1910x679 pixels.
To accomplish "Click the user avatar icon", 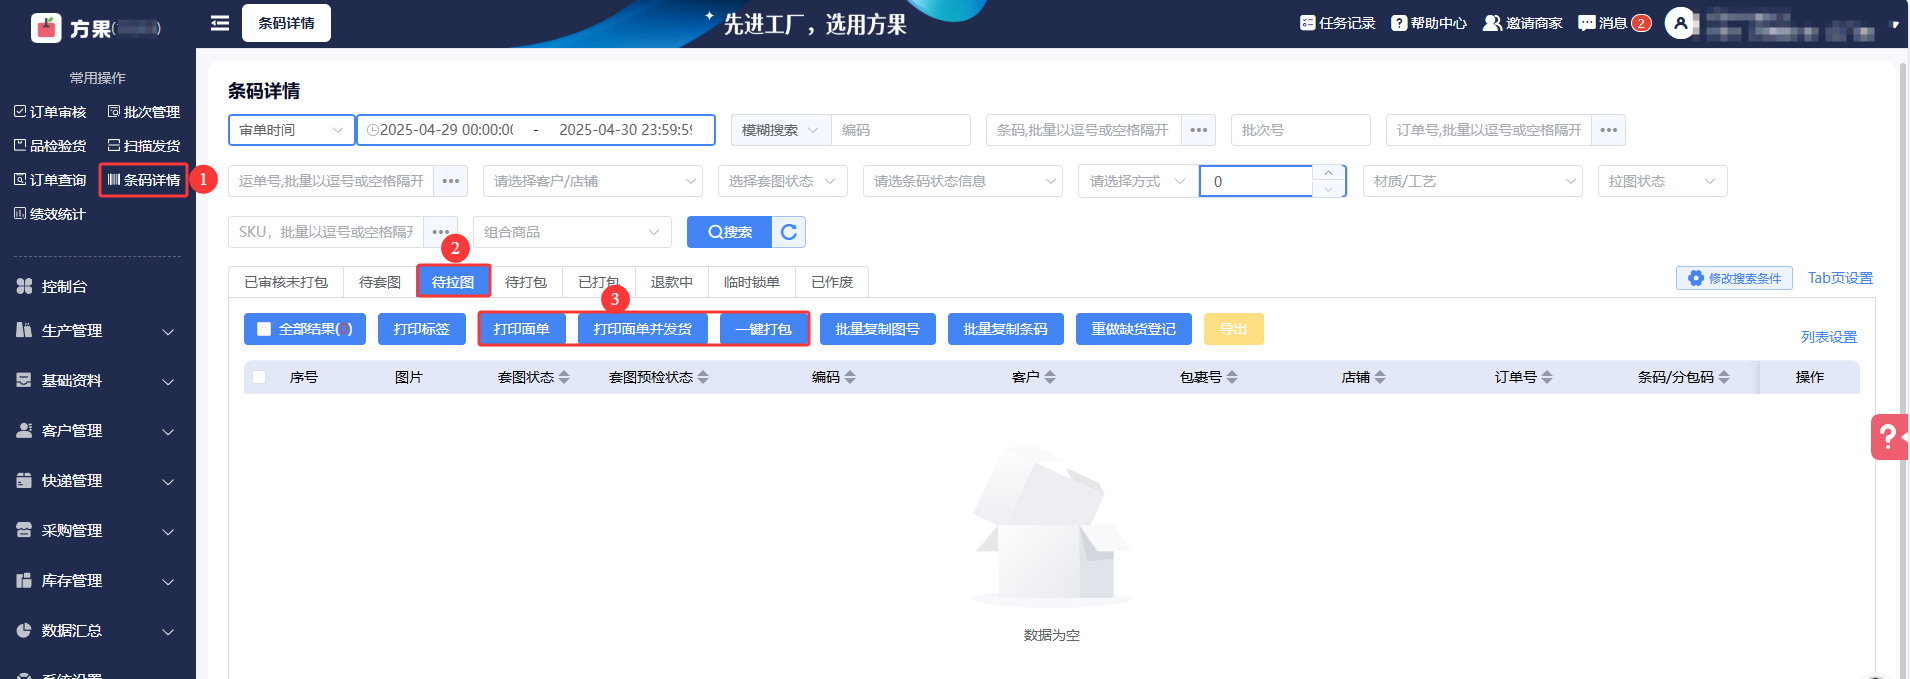I will [1681, 23].
